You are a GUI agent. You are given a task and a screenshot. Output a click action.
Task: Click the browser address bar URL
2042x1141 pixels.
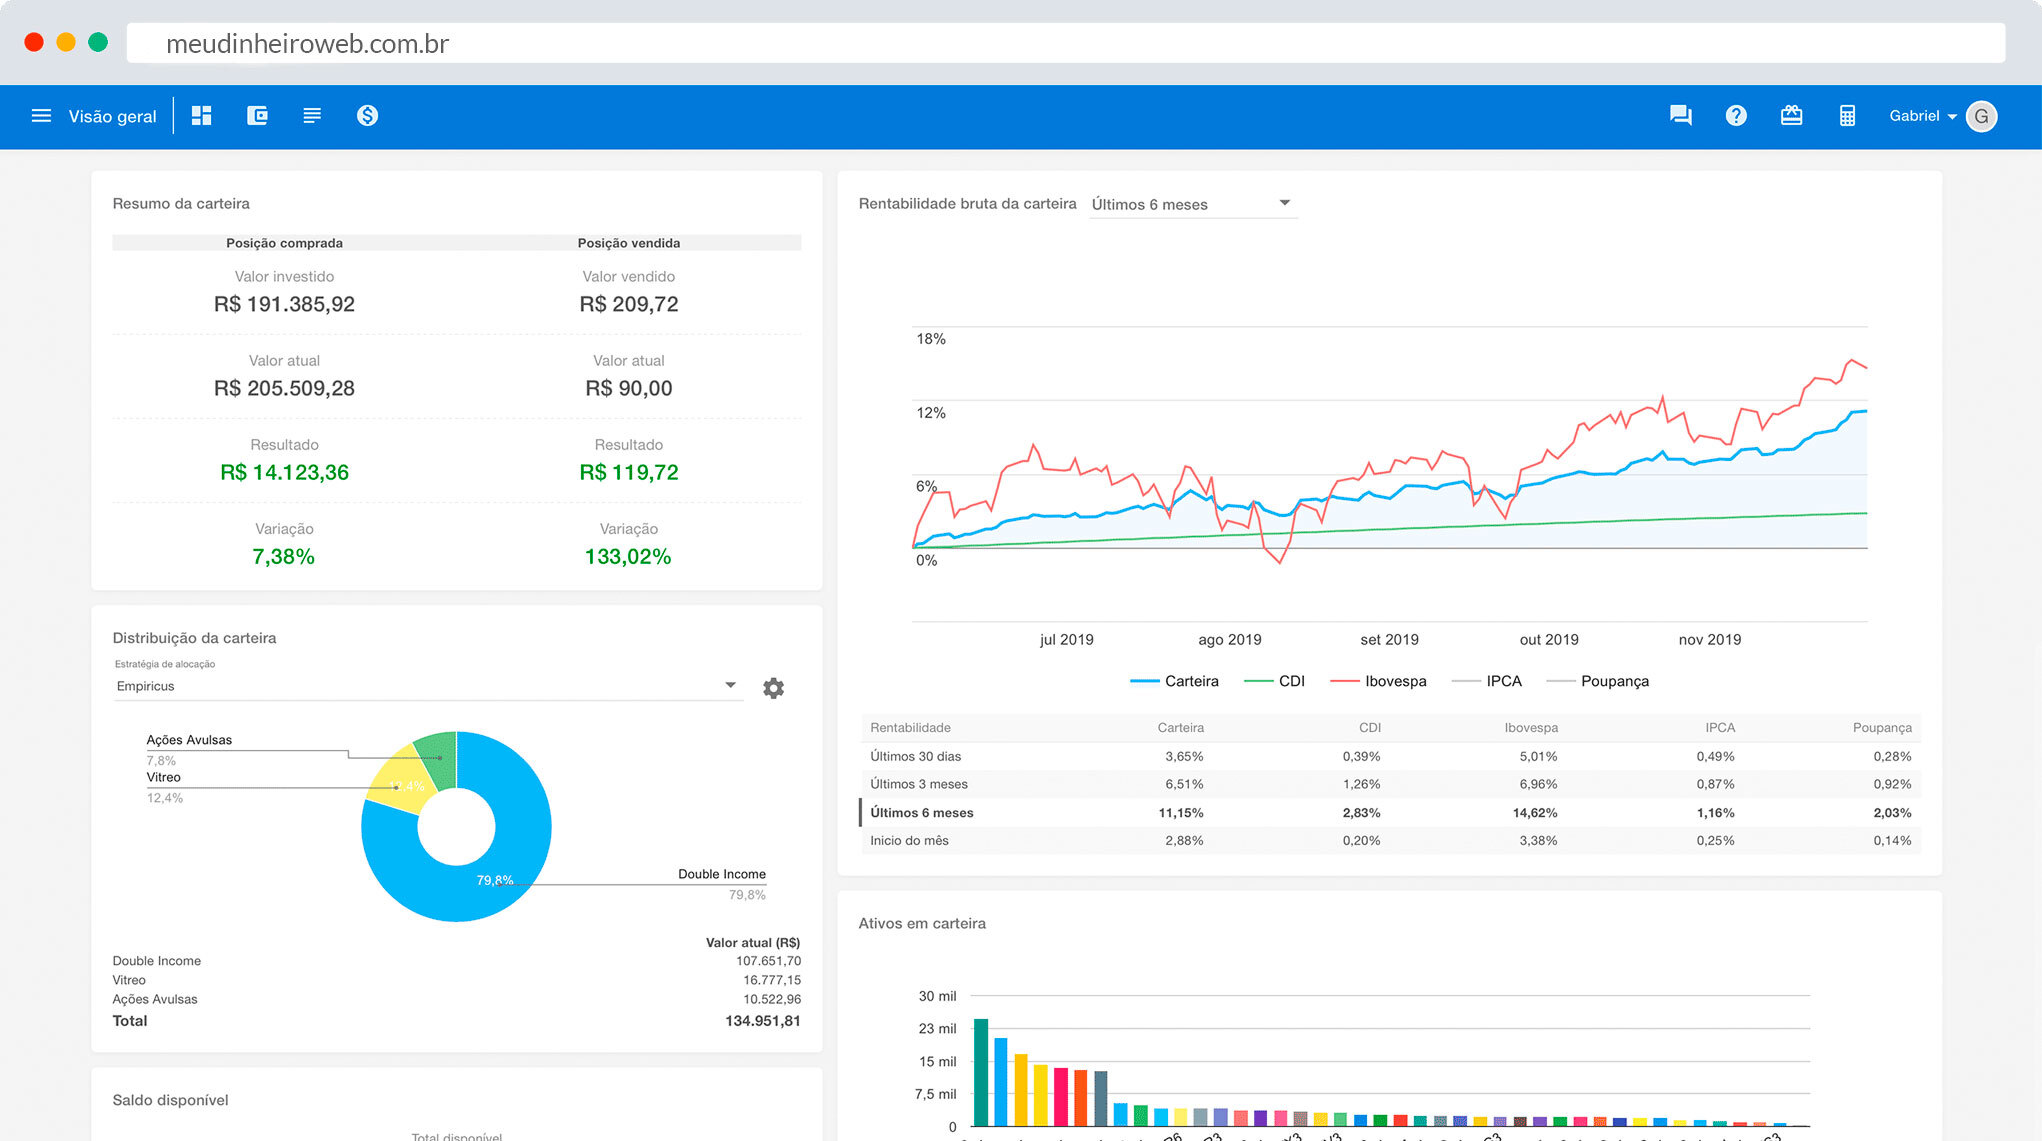(x=308, y=44)
